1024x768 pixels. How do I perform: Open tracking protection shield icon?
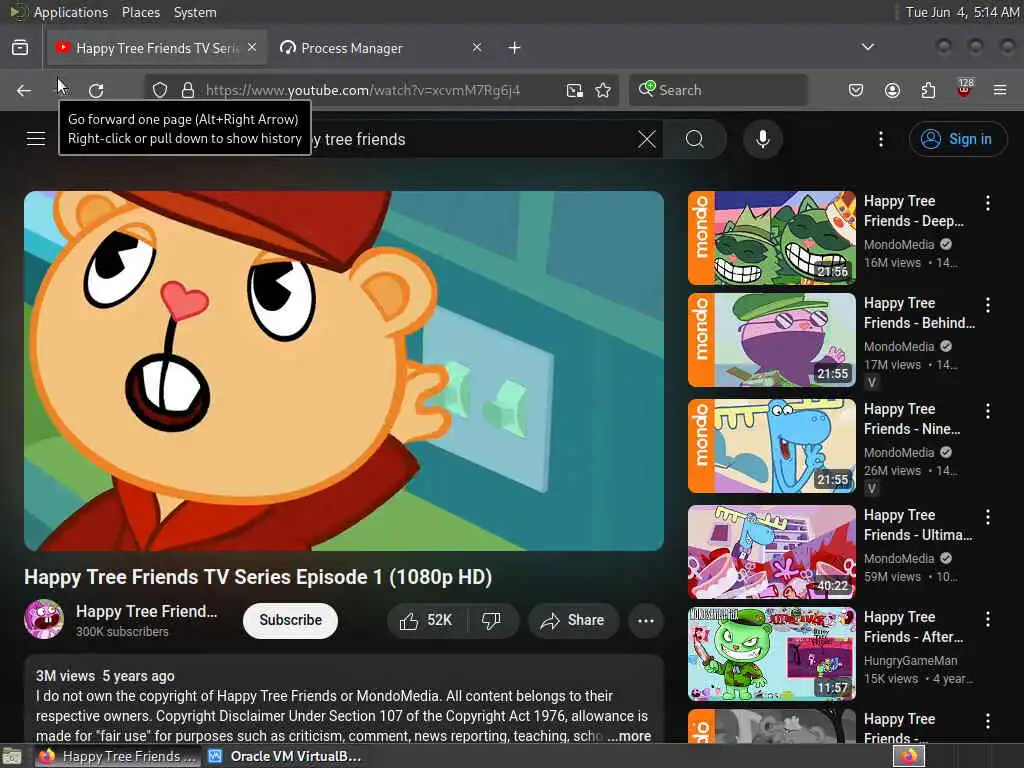(160, 90)
